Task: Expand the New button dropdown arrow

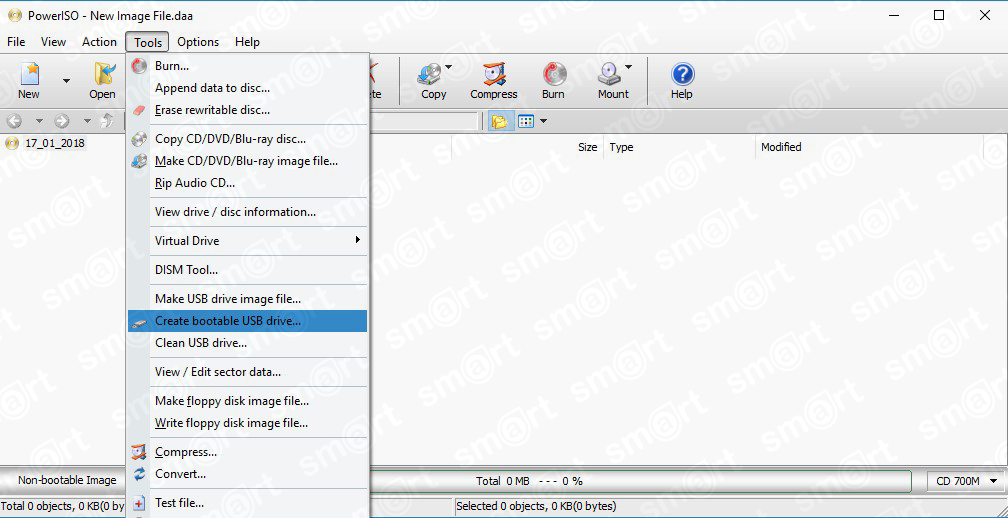Action: 66,81
